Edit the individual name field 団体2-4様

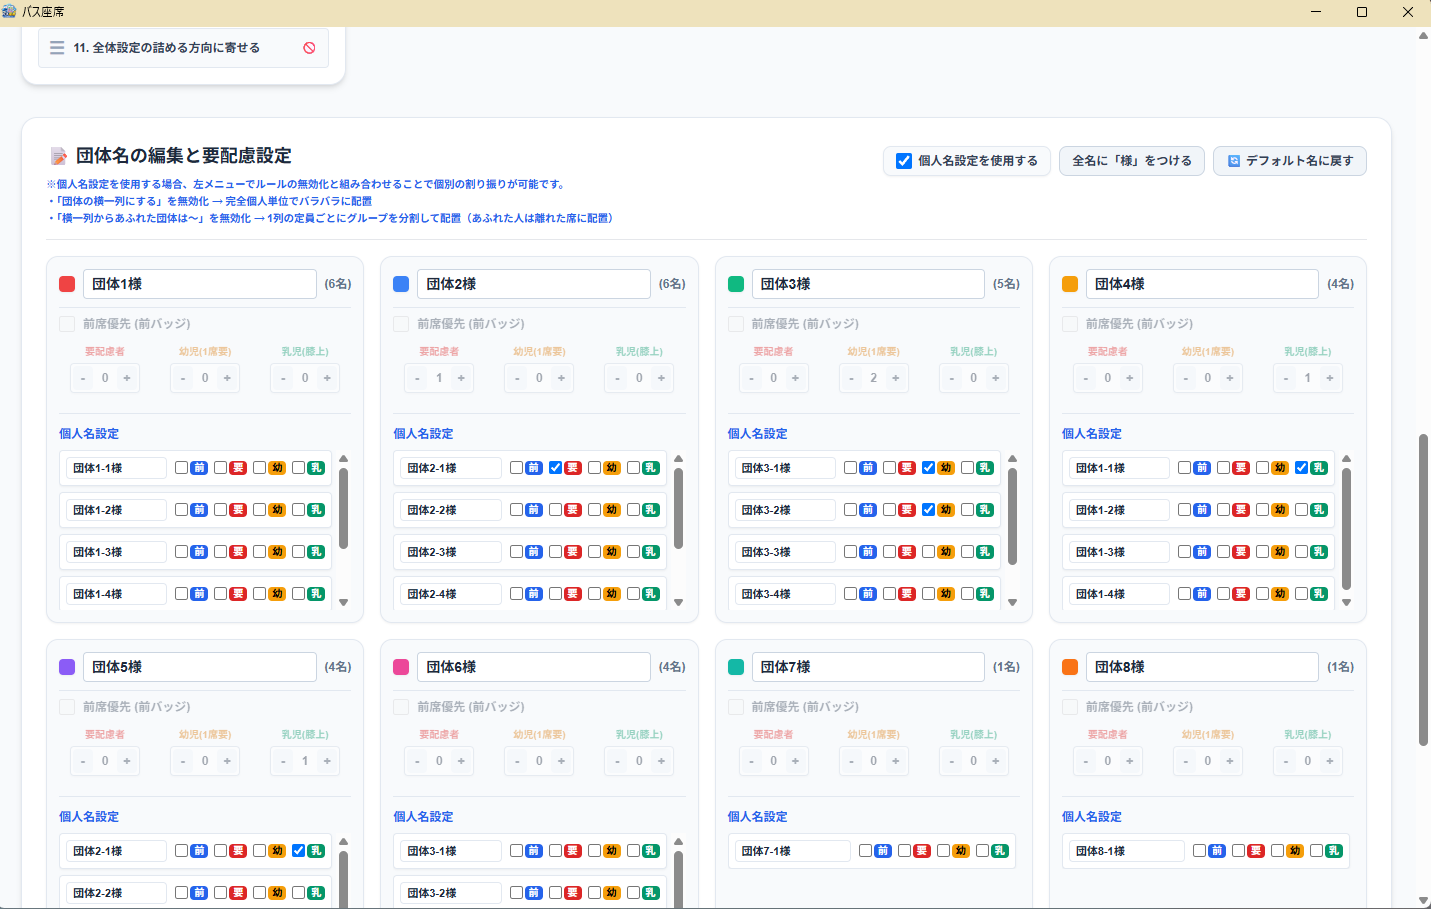click(x=451, y=594)
